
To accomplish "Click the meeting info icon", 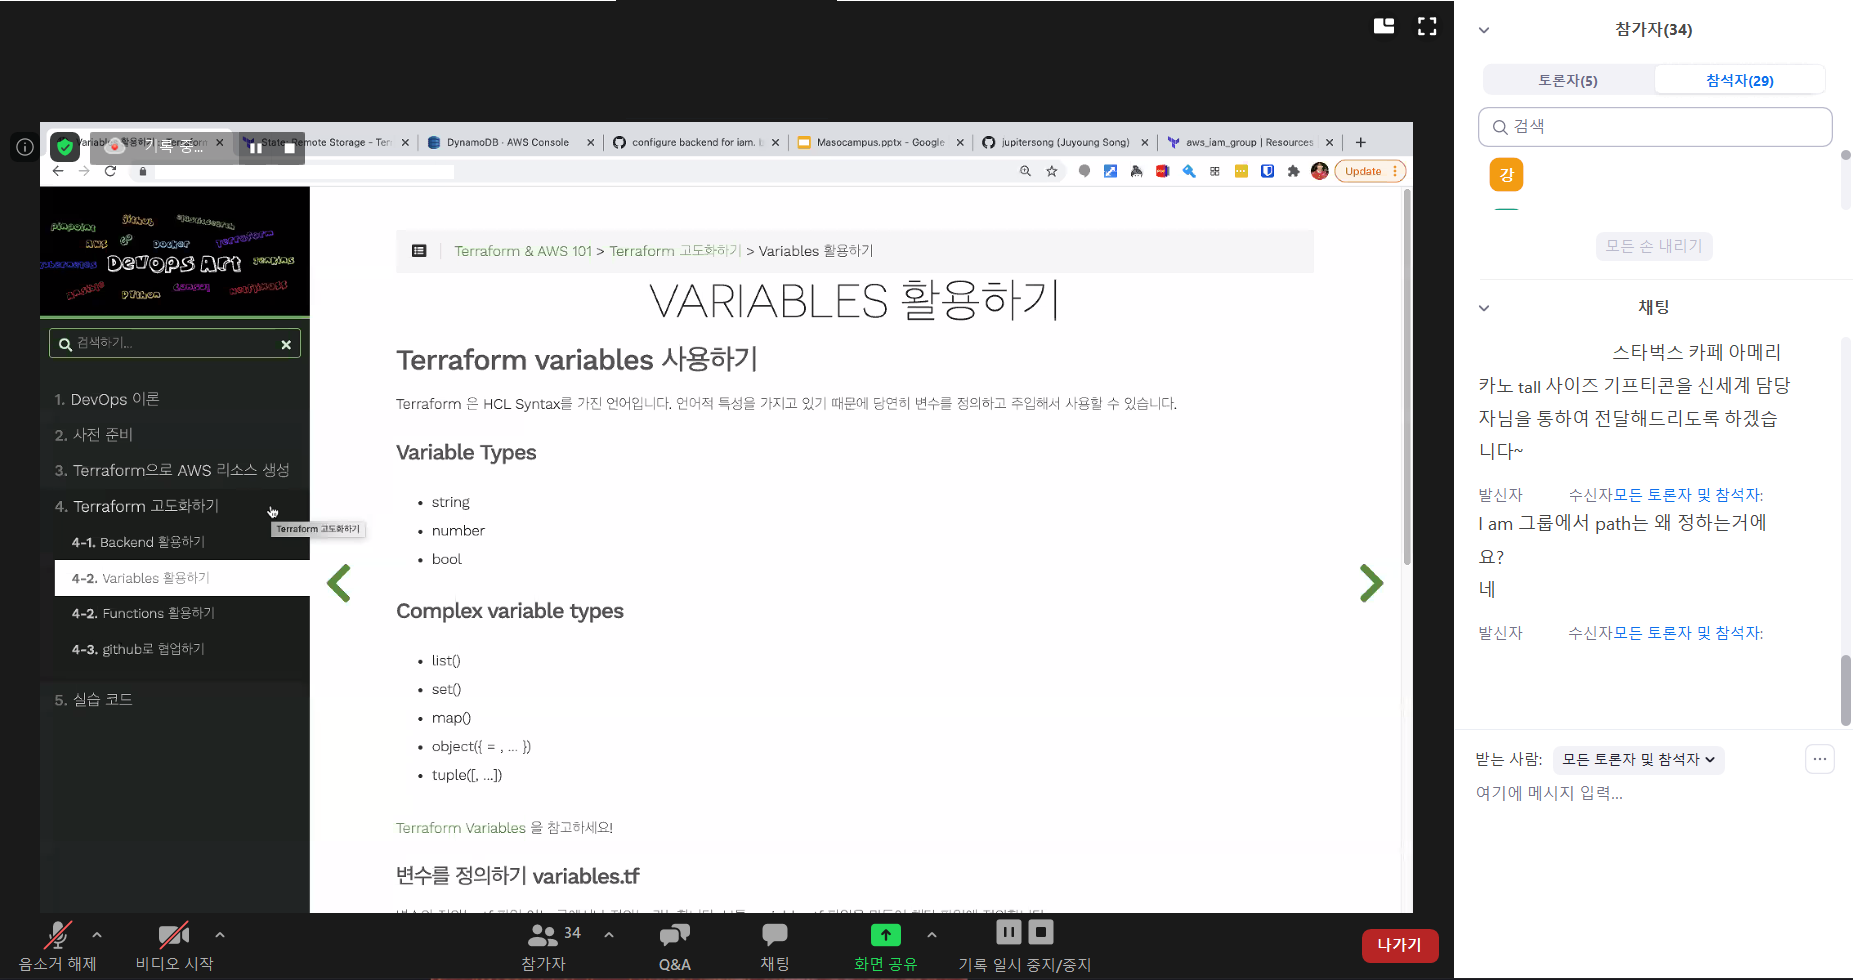I will pos(25,147).
